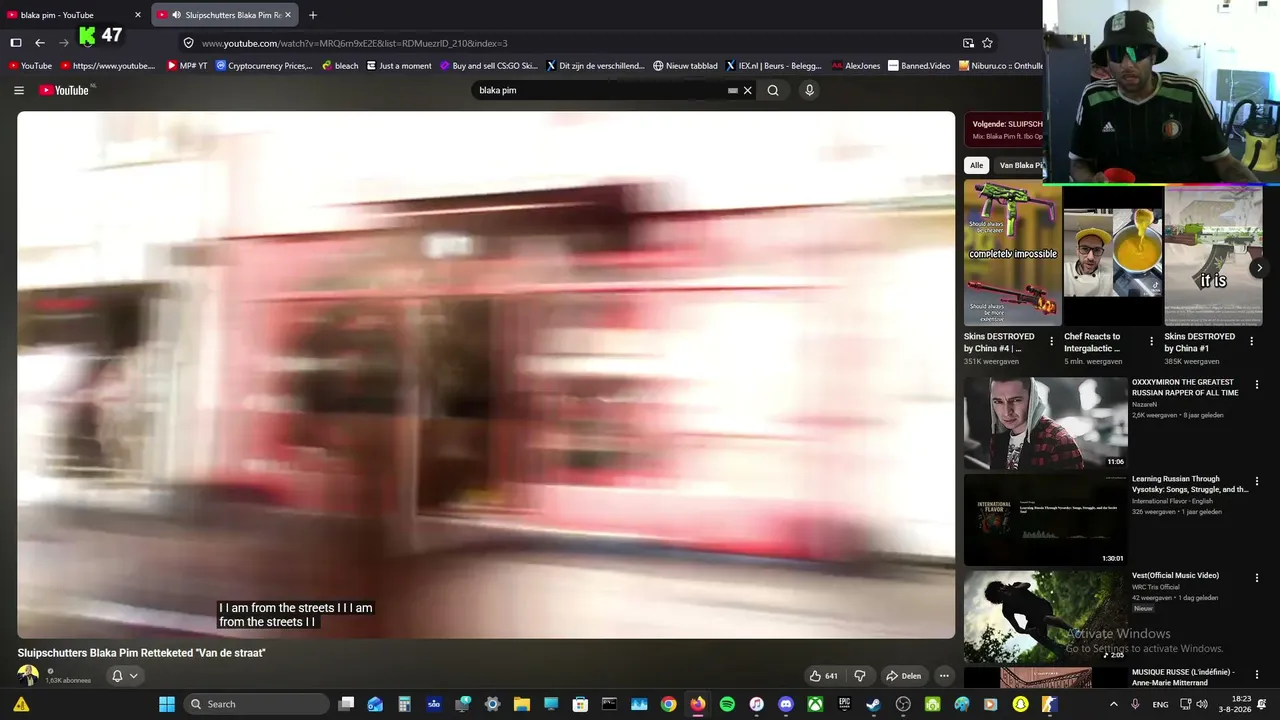Open options for Learning Russian video

pyautogui.click(x=1257, y=482)
